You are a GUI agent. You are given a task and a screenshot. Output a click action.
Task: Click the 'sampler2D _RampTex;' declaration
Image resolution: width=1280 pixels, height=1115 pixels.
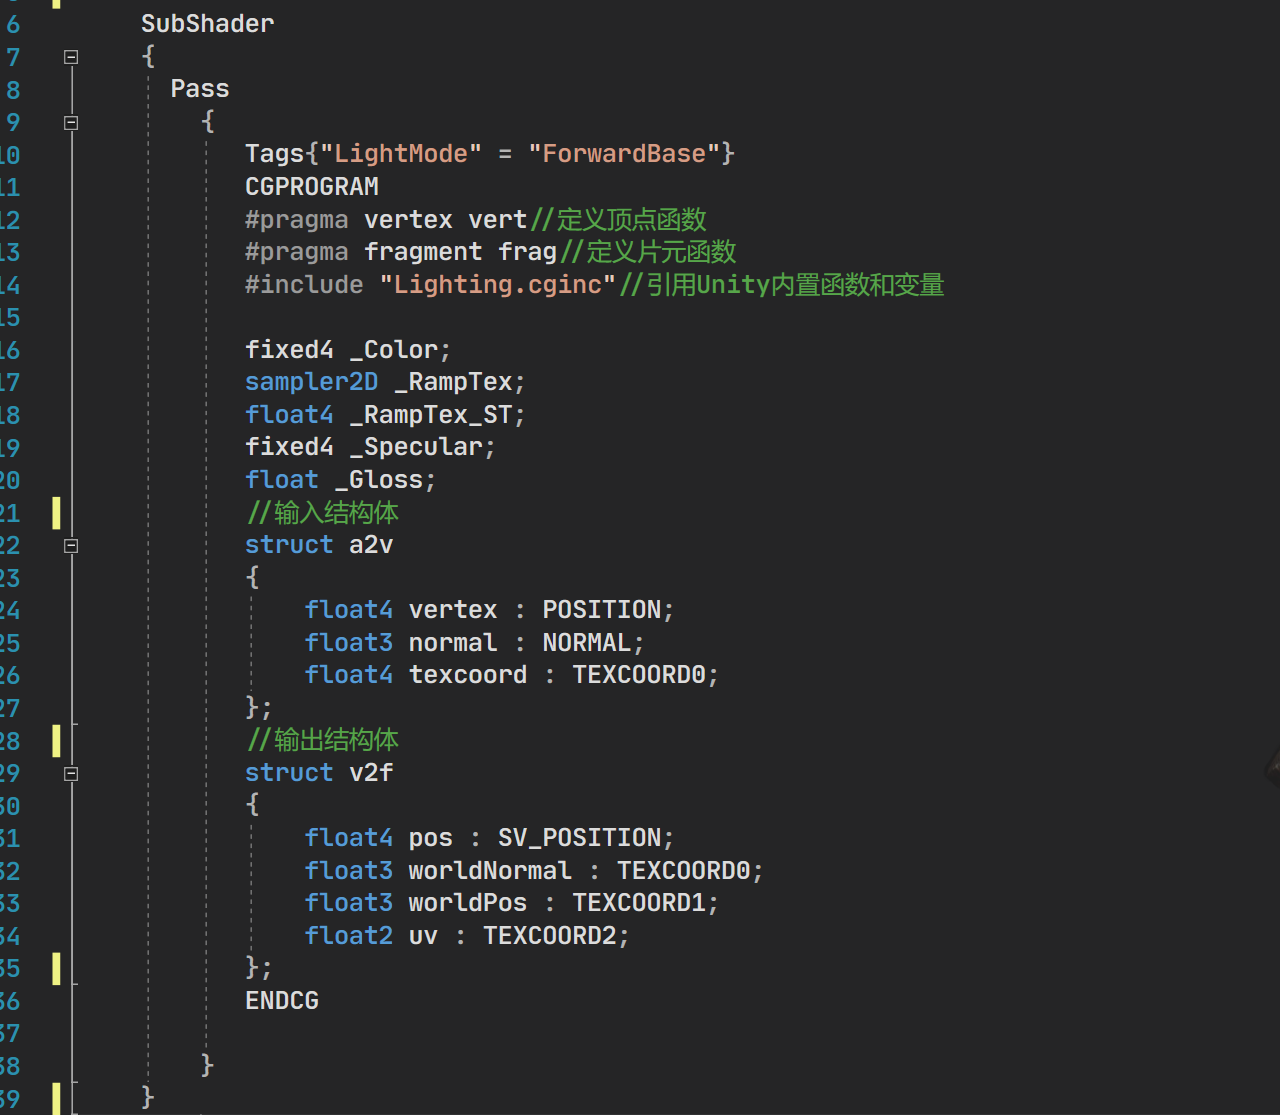click(385, 382)
